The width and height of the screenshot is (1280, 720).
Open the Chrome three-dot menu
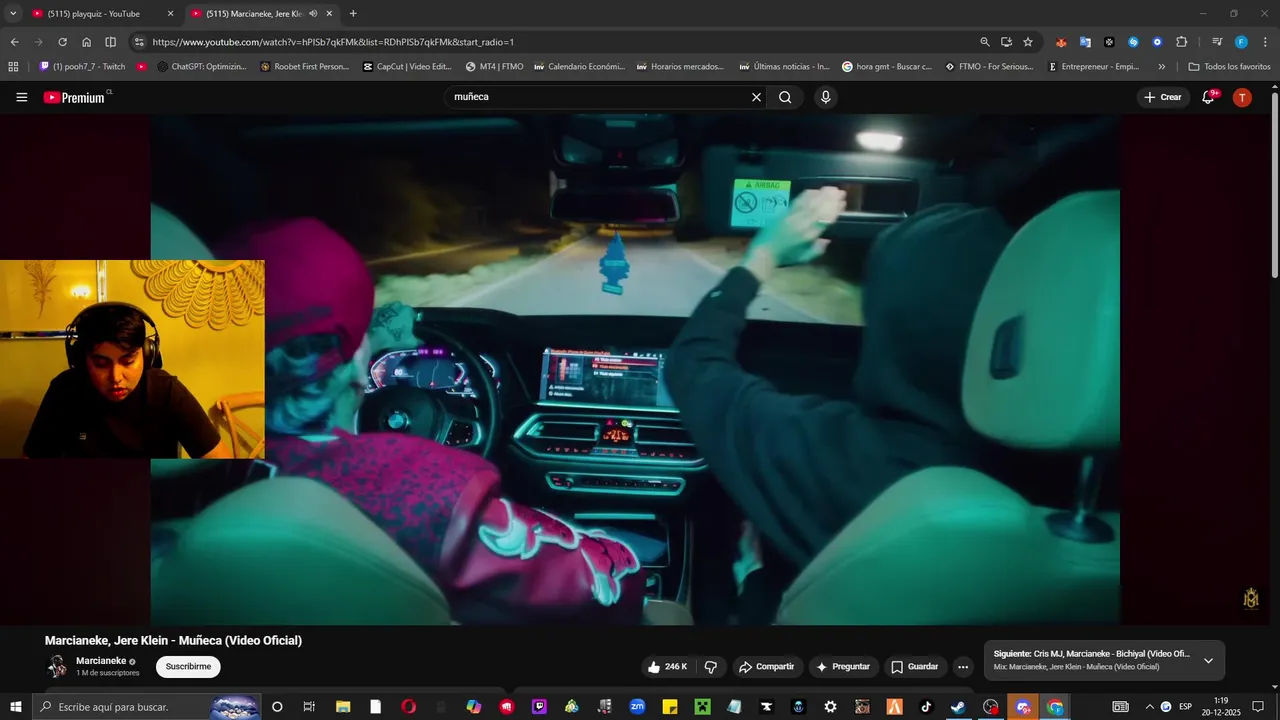coord(1263,42)
